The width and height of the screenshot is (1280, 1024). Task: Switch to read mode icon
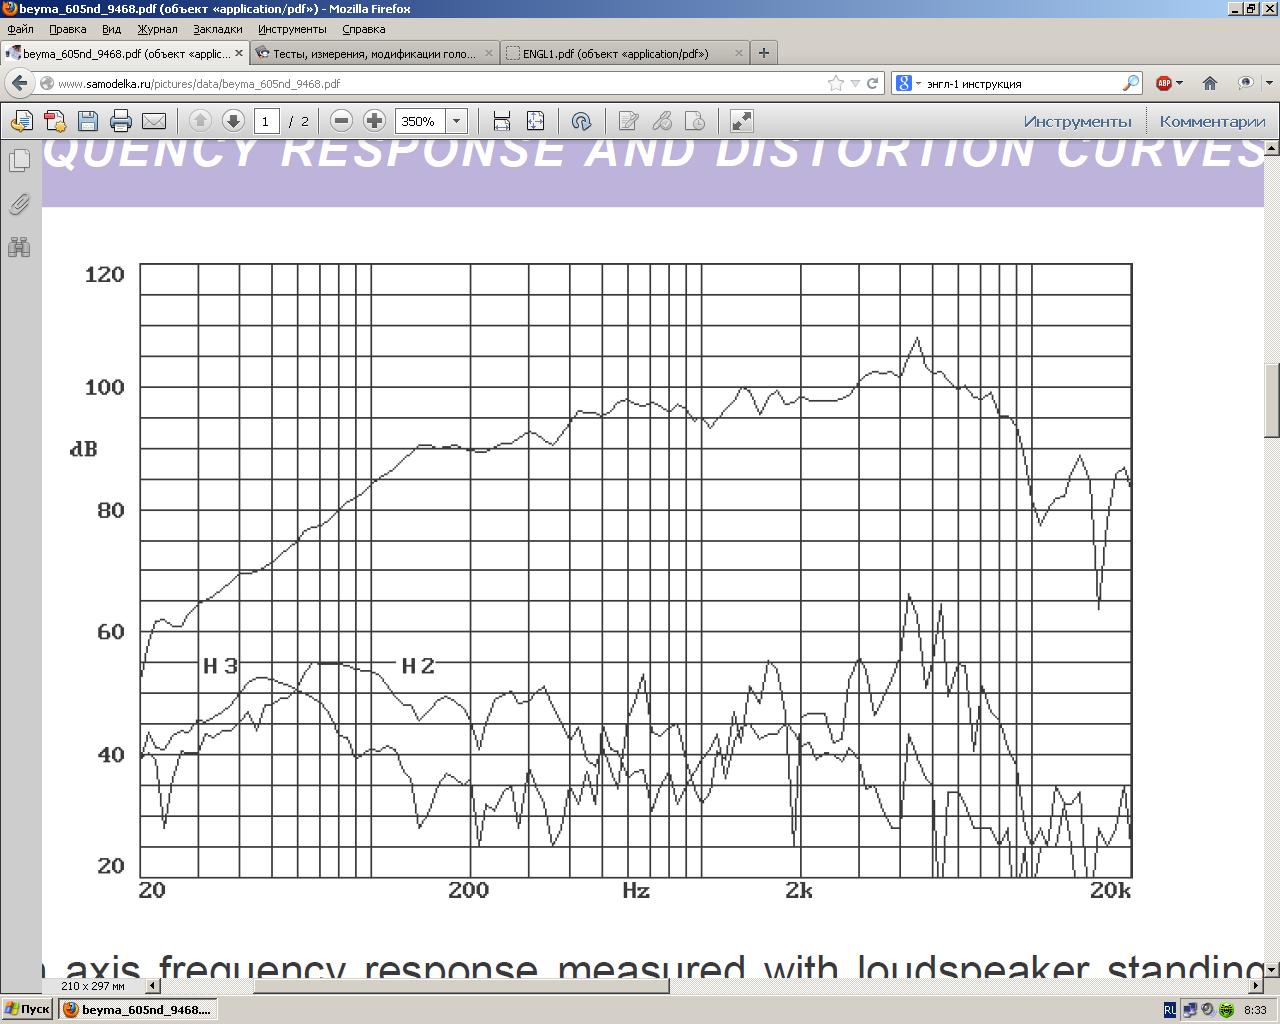pyautogui.click(x=581, y=121)
